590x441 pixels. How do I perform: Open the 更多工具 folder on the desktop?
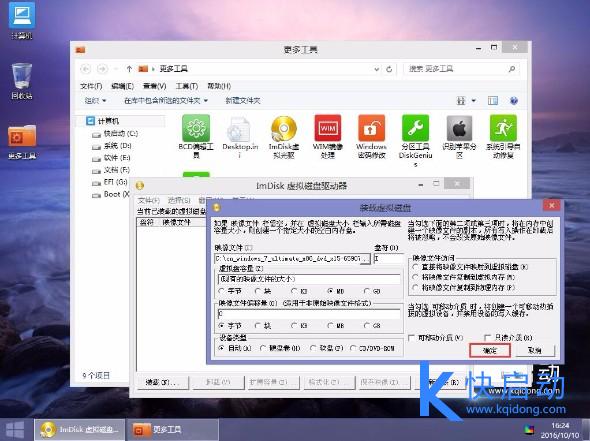(x=22, y=142)
